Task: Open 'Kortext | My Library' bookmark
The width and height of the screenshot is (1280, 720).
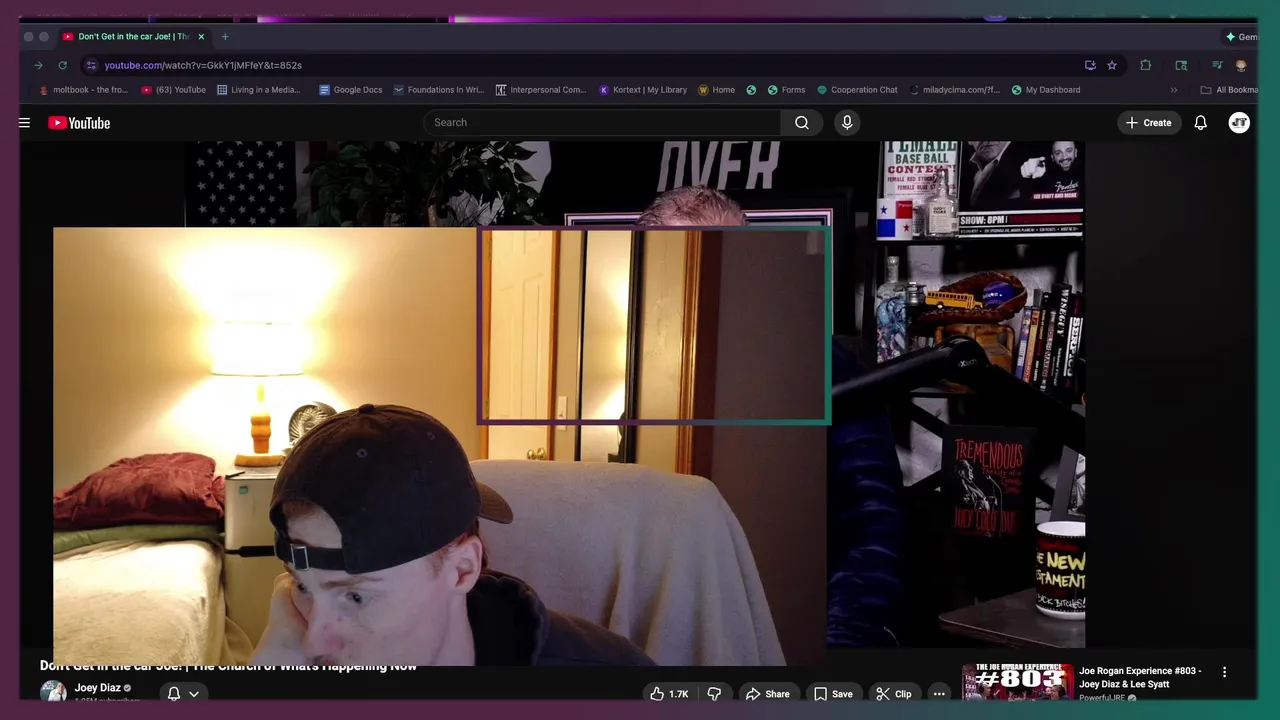Action: point(643,90)
